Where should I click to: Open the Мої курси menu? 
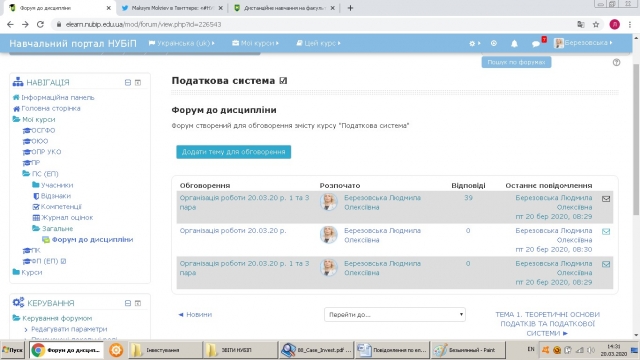coord(256,43)
